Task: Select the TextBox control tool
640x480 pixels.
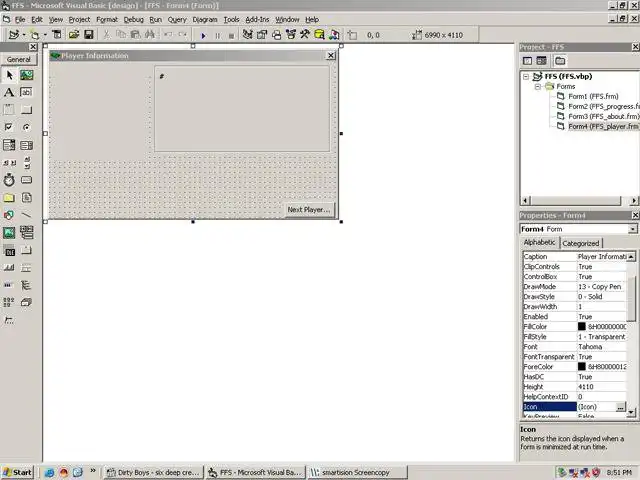Action: [27, 92]
